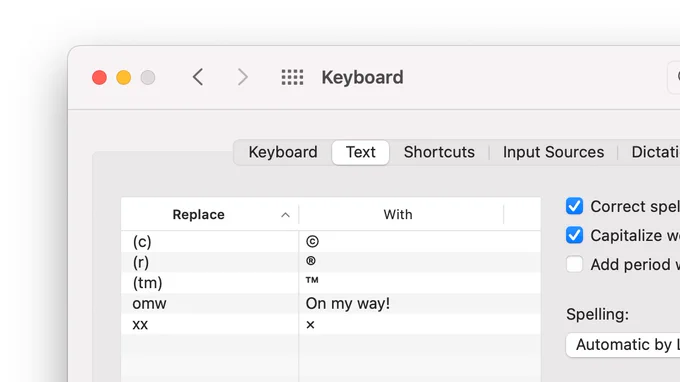Select the omw replacement row
Screen dimensions: 680x382
(331, 304)
